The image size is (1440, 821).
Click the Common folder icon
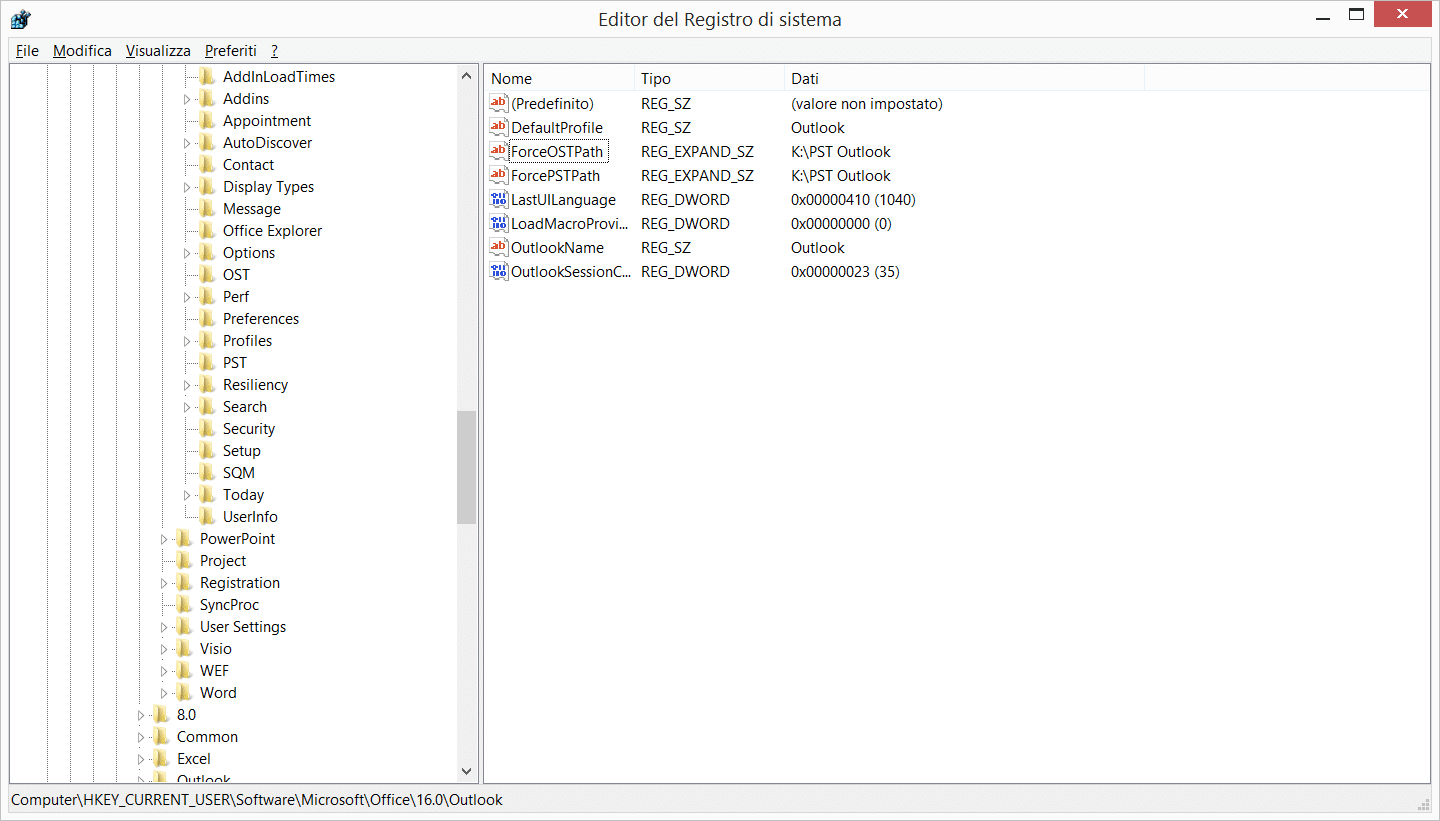(x=161, y=737)
